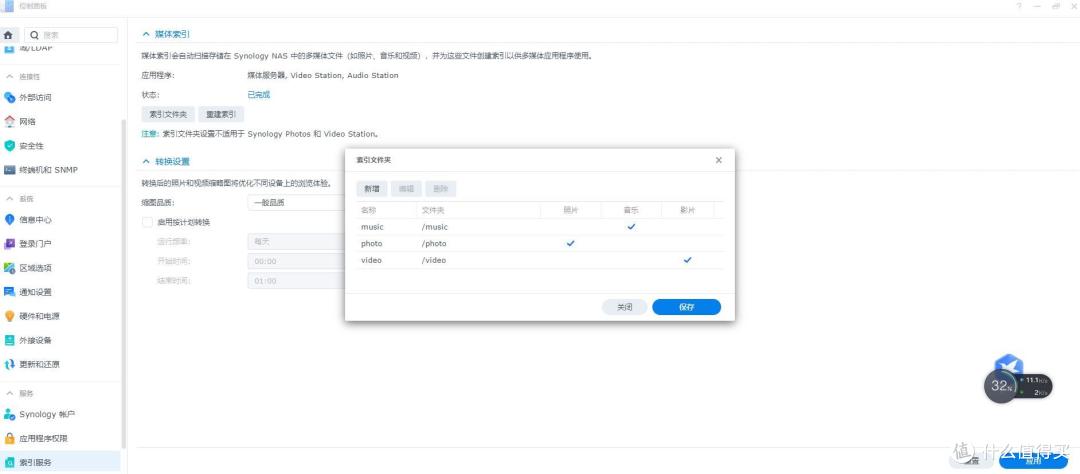Viewport: 1080px width, 474px height.
Task: Click the 影片 column header
Action: 687,210
